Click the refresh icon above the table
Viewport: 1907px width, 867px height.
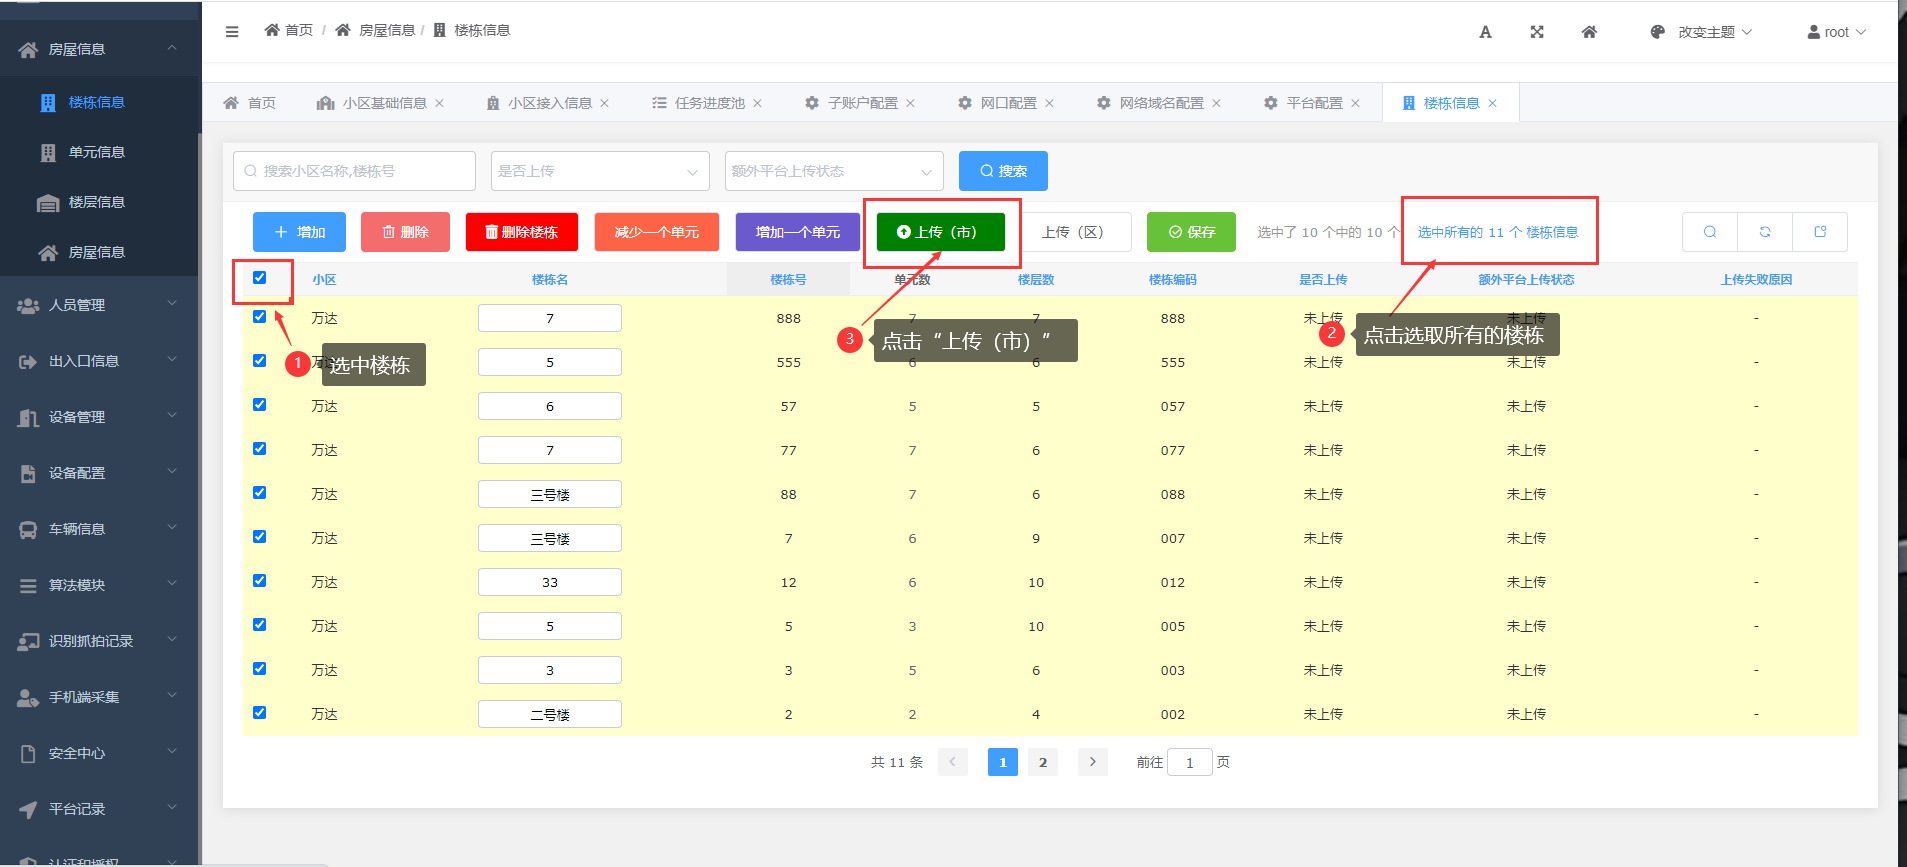point(1765,232)
